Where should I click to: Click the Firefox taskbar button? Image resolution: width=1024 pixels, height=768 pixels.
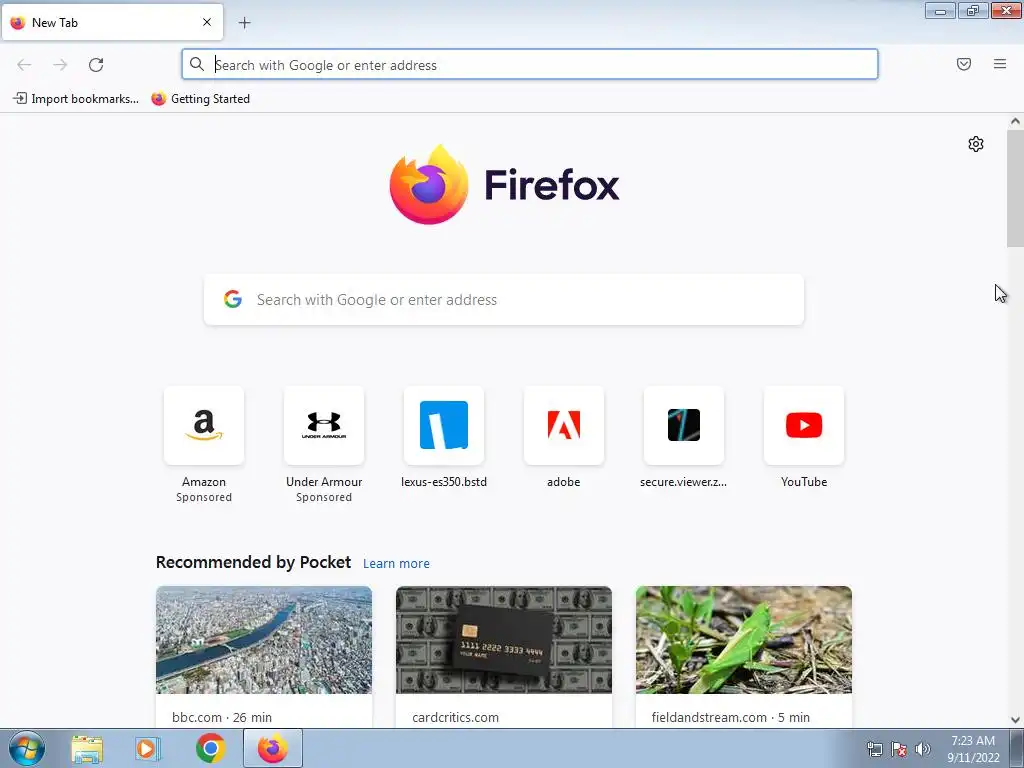272,748
